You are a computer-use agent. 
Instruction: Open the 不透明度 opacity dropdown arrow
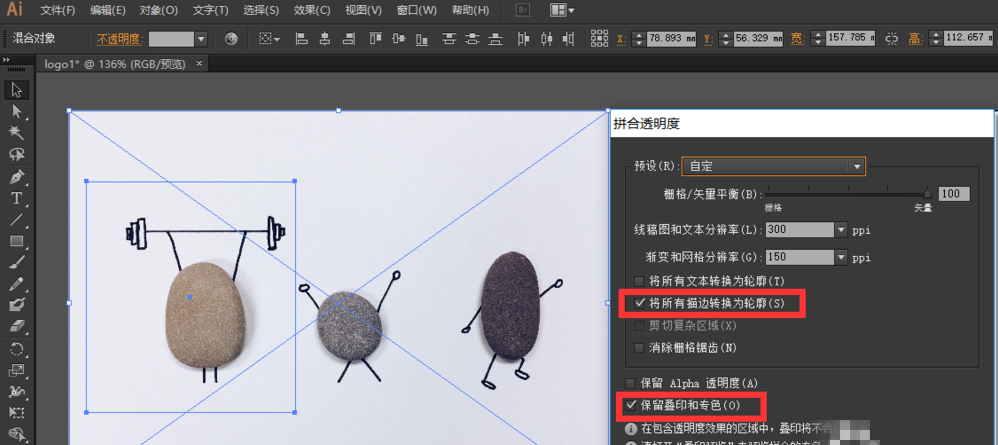(x=201, y=39)
